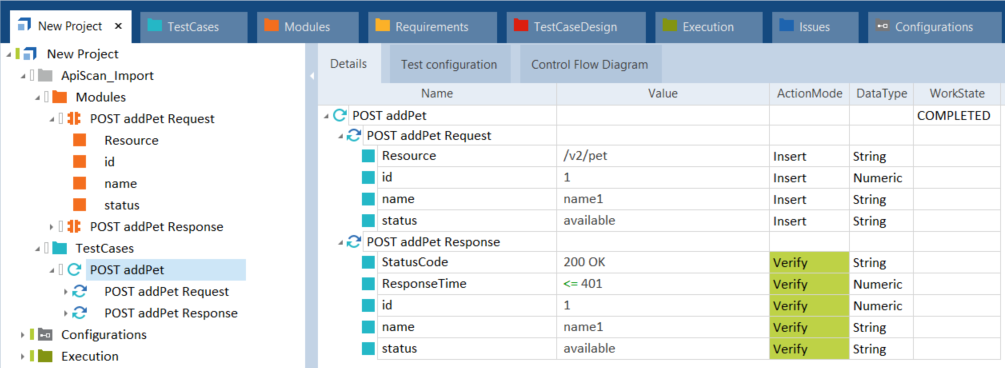The image size is (1005, 368).
Task: Click the green Execution folder icon in the tree
Action: click(44, 356)
